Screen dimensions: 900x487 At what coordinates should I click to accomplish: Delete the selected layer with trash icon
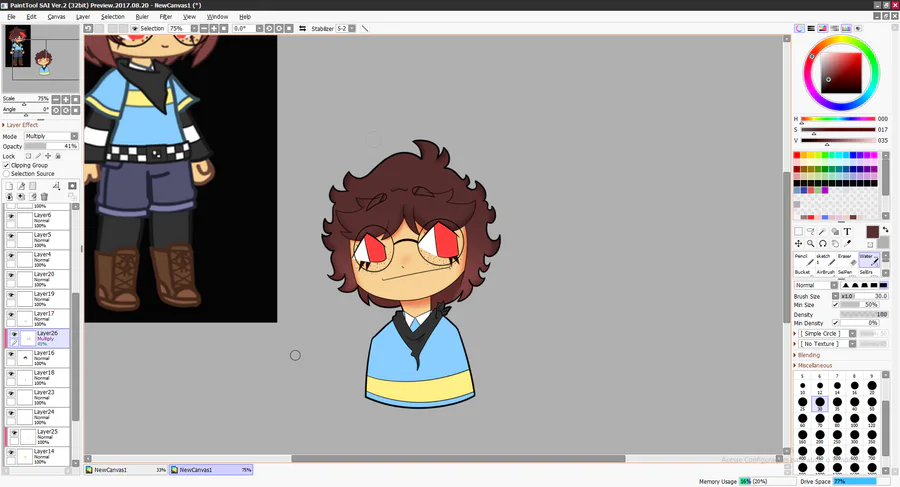click(x=44, y=196)
